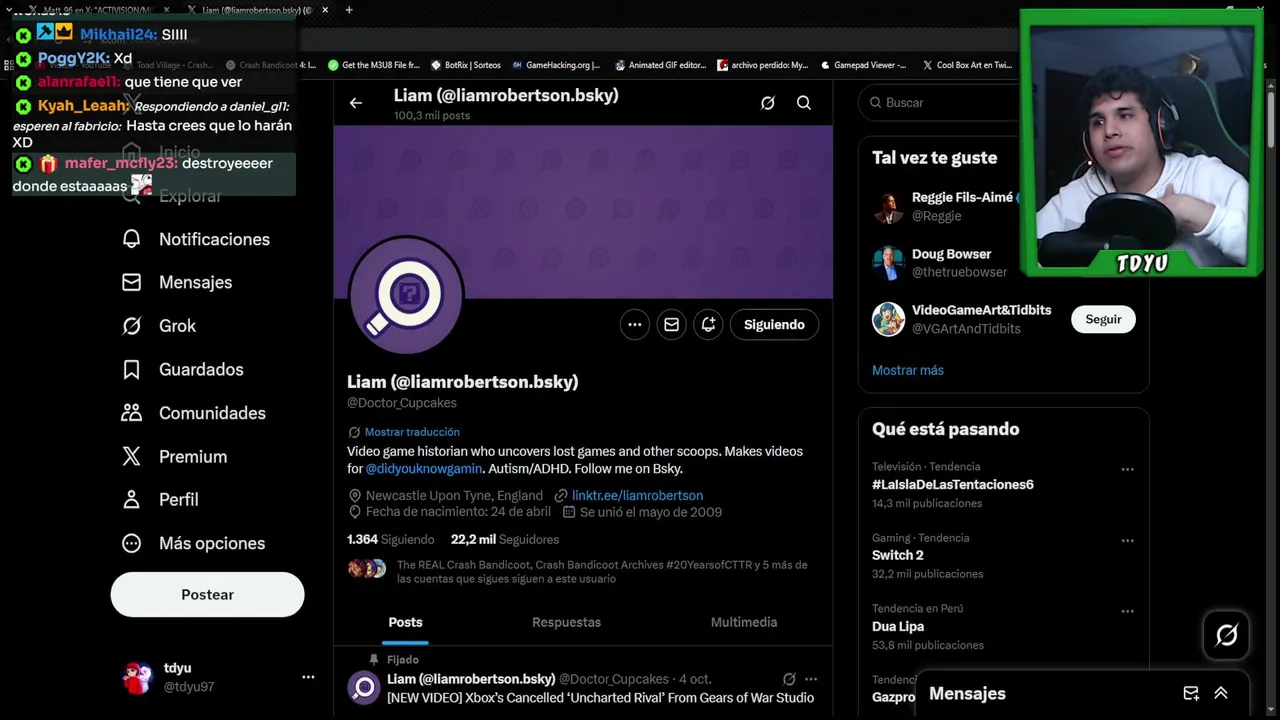The width and height of the screenshot is (1280, 720).
Task: Click Grok icon on the pinned post
Action: (x=789, y=679)
